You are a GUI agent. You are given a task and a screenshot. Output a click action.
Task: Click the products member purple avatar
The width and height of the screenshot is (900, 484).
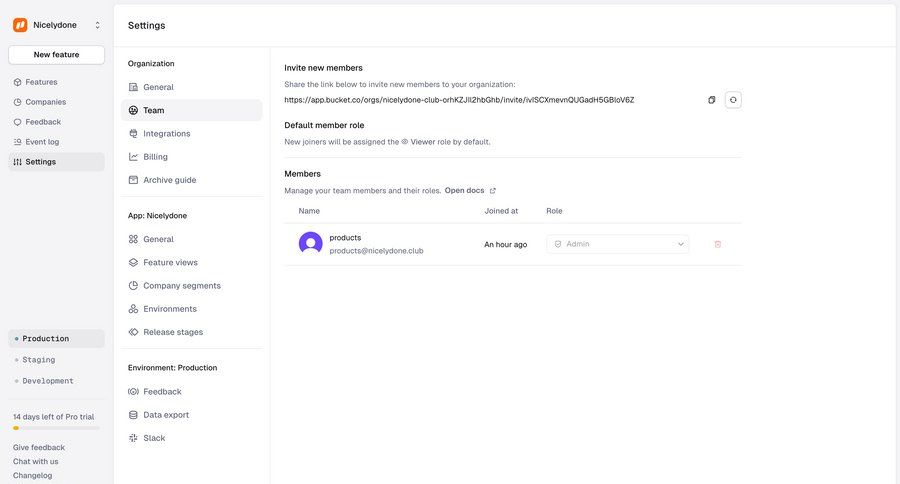tap(311, 243)
